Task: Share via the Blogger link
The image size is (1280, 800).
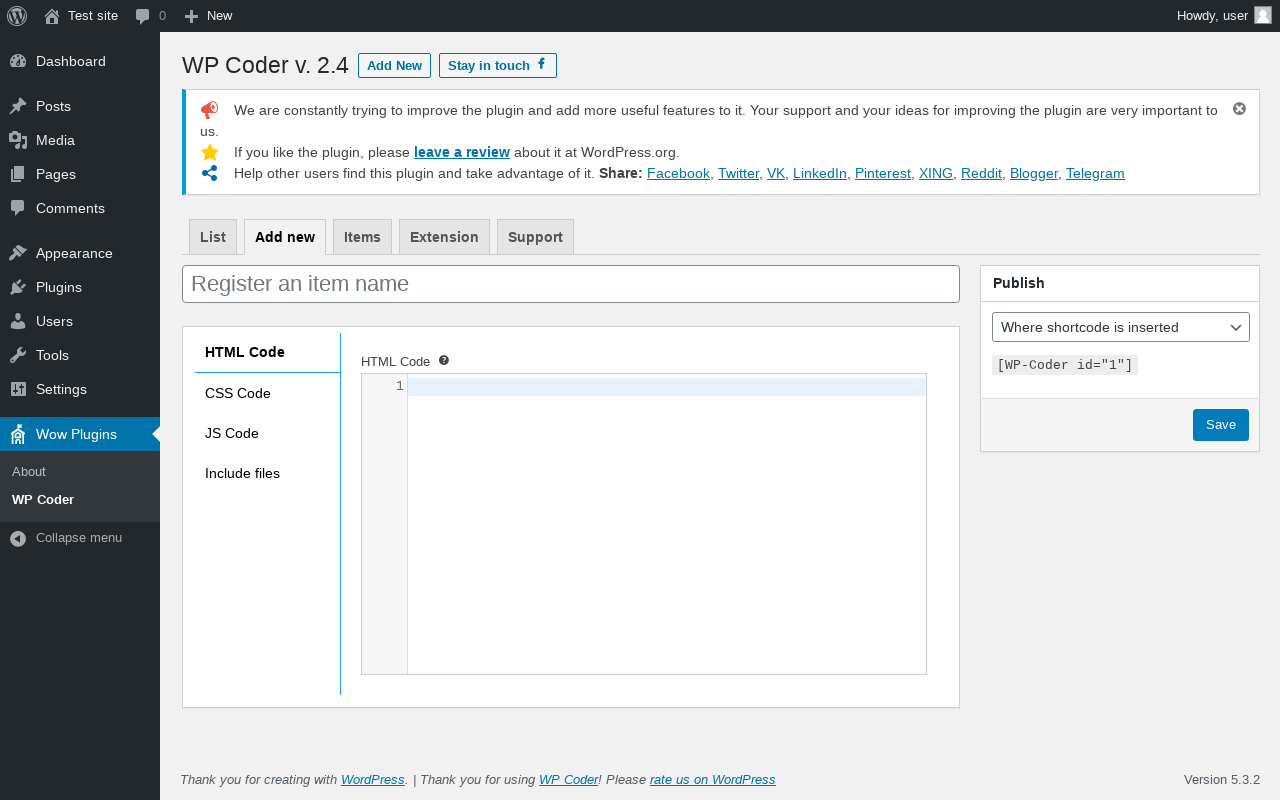Action: (1034, 173)
